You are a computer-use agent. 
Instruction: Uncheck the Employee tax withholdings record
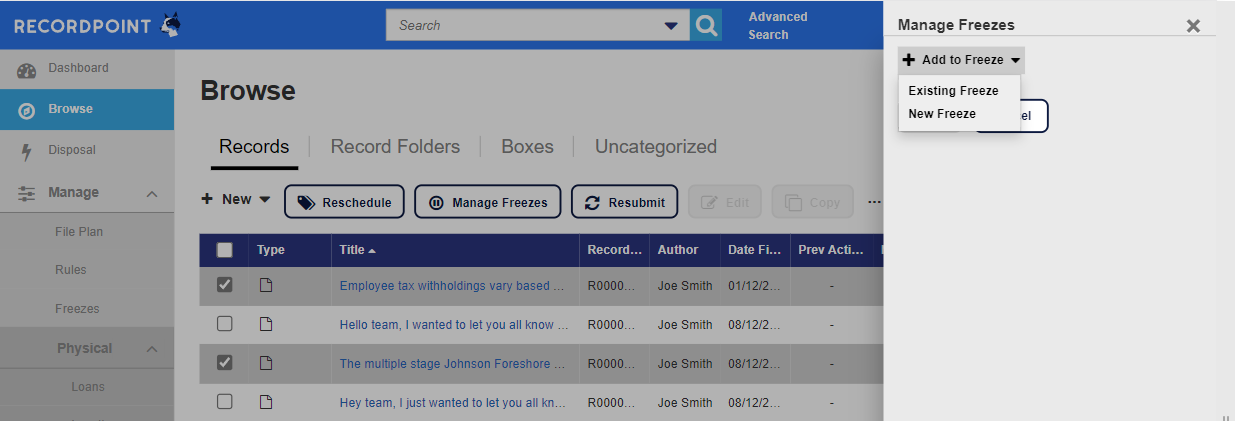225,285
